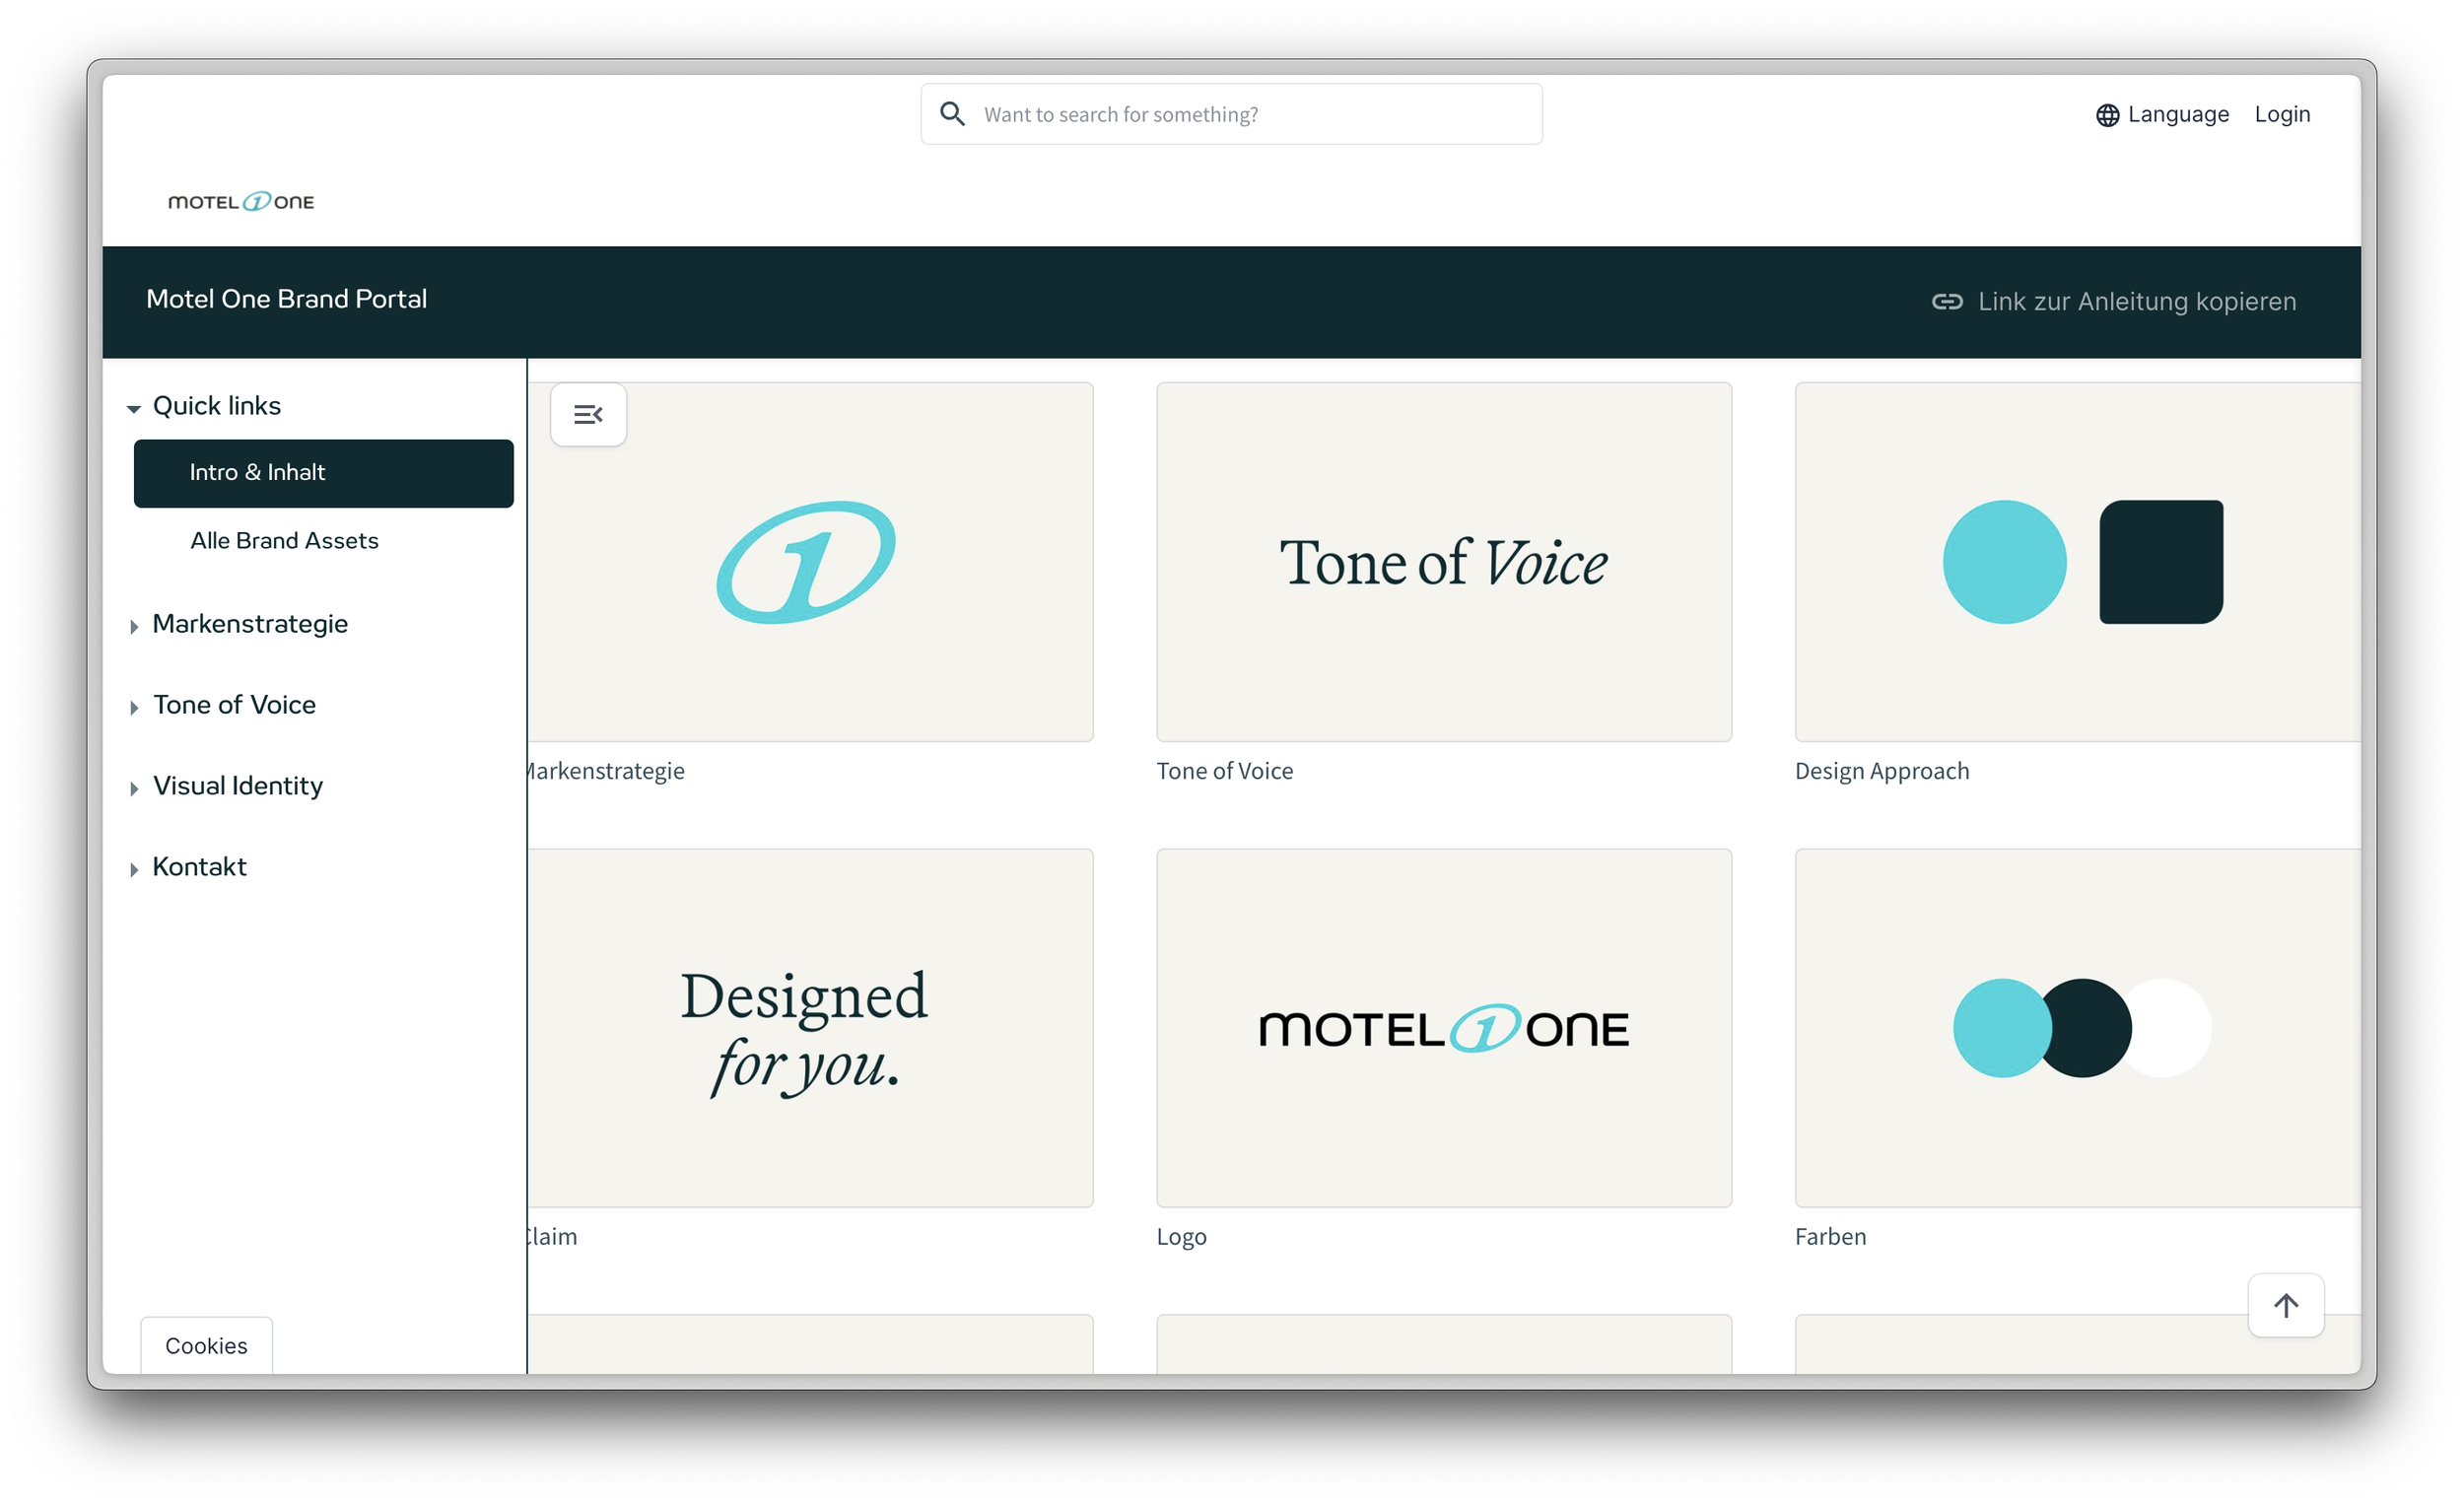Open the Markenstrategie tile with the teal one emblem

pyautogui.click(x=808, y=562)
